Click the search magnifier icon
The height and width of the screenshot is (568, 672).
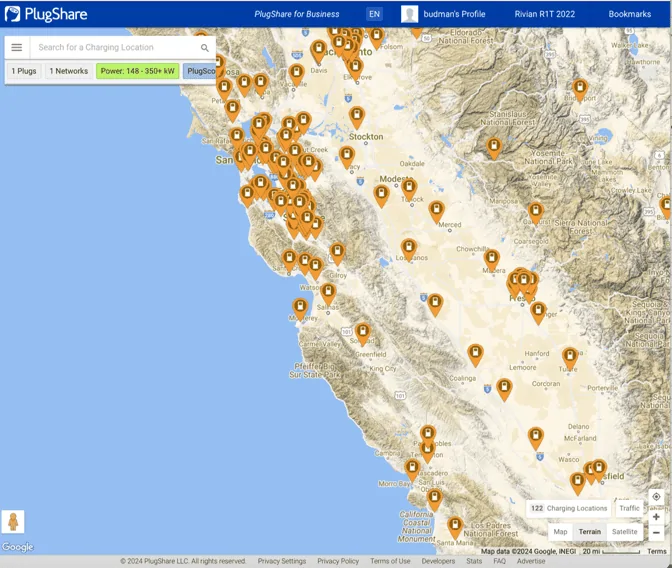(205, 48)
